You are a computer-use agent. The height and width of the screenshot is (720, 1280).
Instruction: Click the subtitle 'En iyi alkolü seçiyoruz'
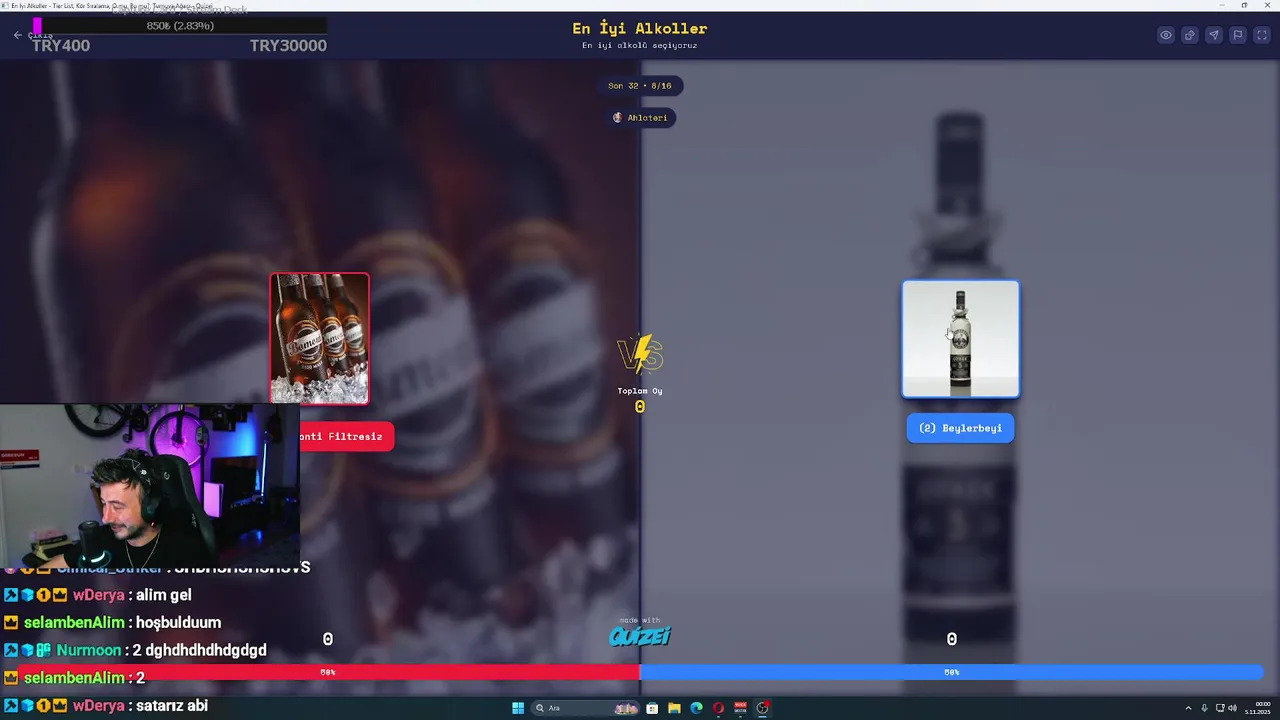(x=640, y=46)
